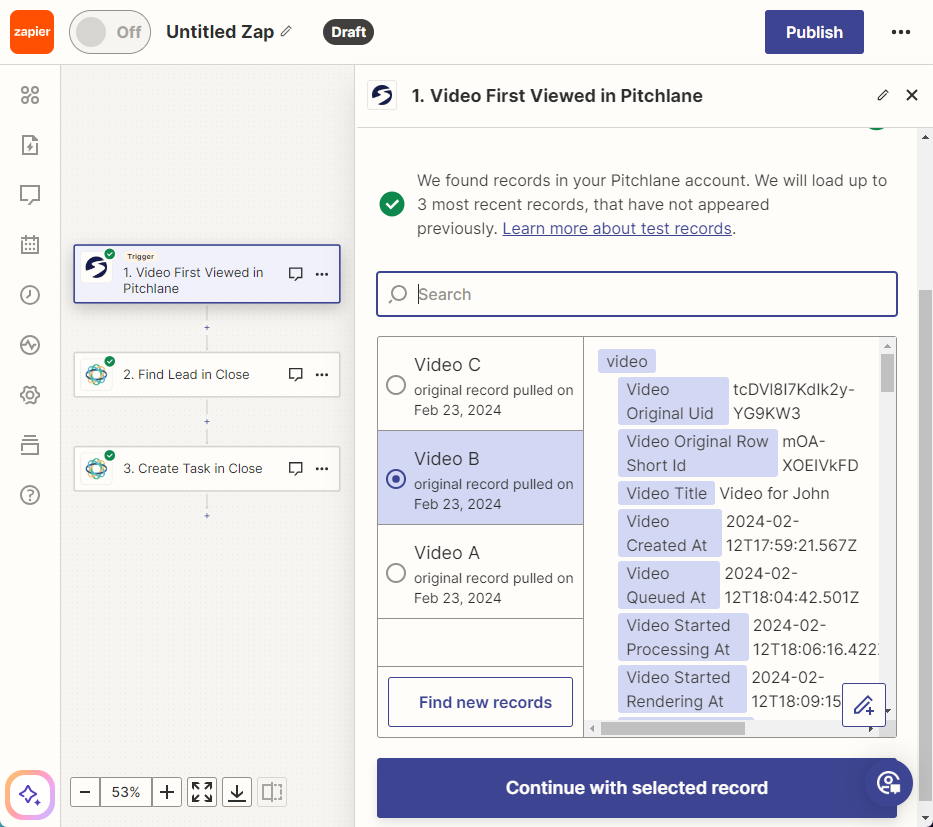
Task: Add comment on Create Task step
Action: tap(295, 468)
